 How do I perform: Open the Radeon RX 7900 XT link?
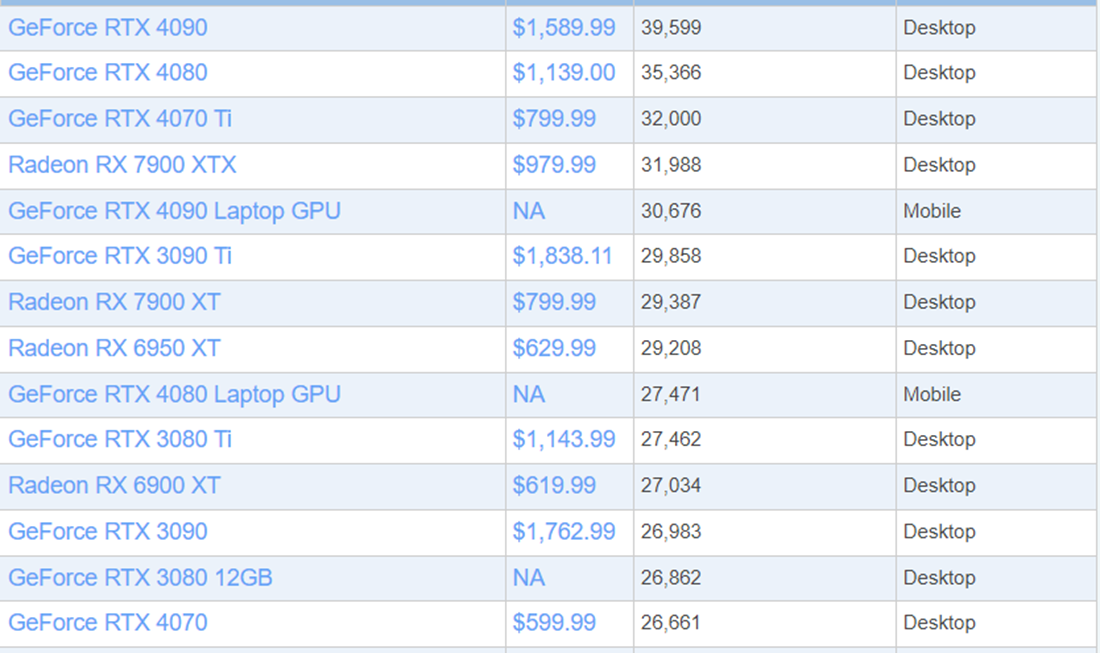(114, 302)
